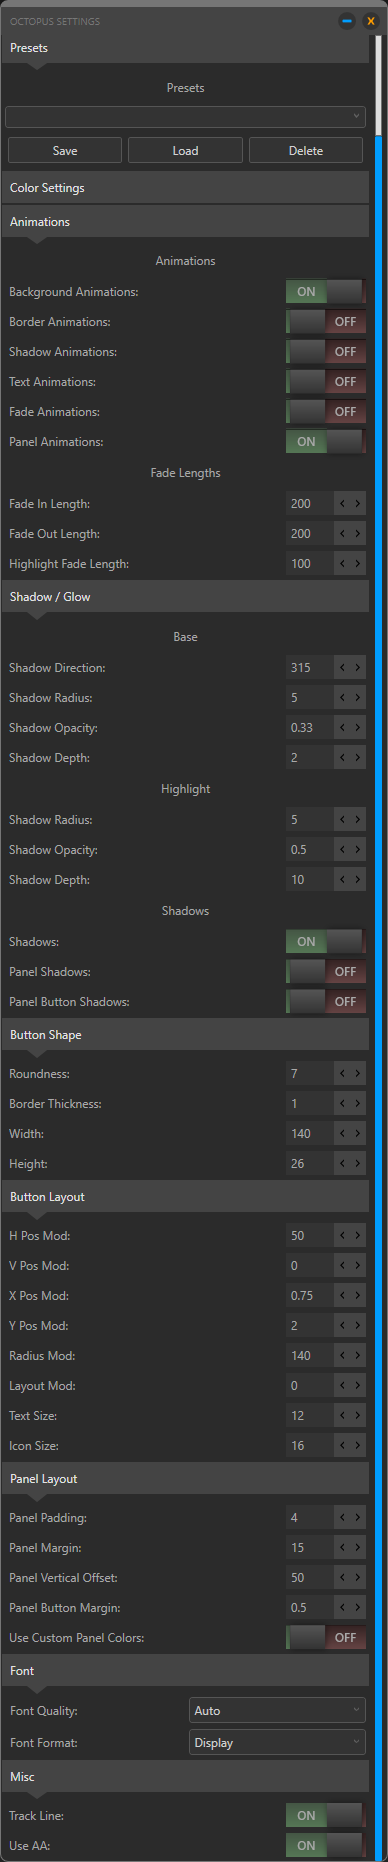Decrease Button Width using left arrow

(x=343, y=1134)
